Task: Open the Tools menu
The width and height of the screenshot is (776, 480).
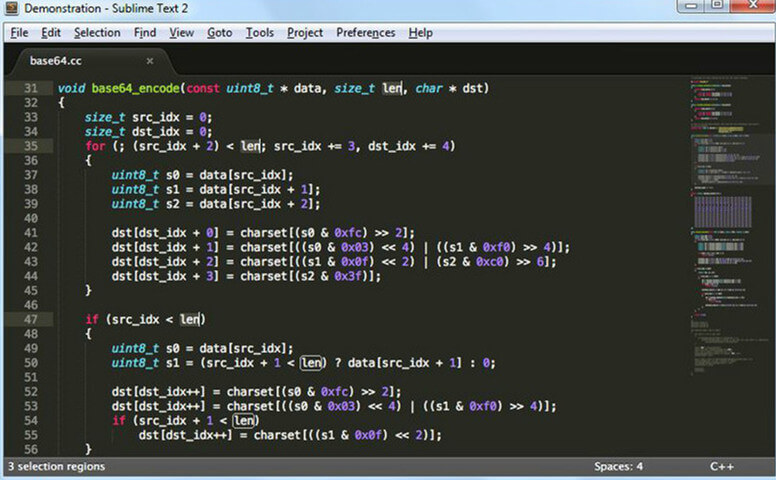Action: (x=260, y=33)
